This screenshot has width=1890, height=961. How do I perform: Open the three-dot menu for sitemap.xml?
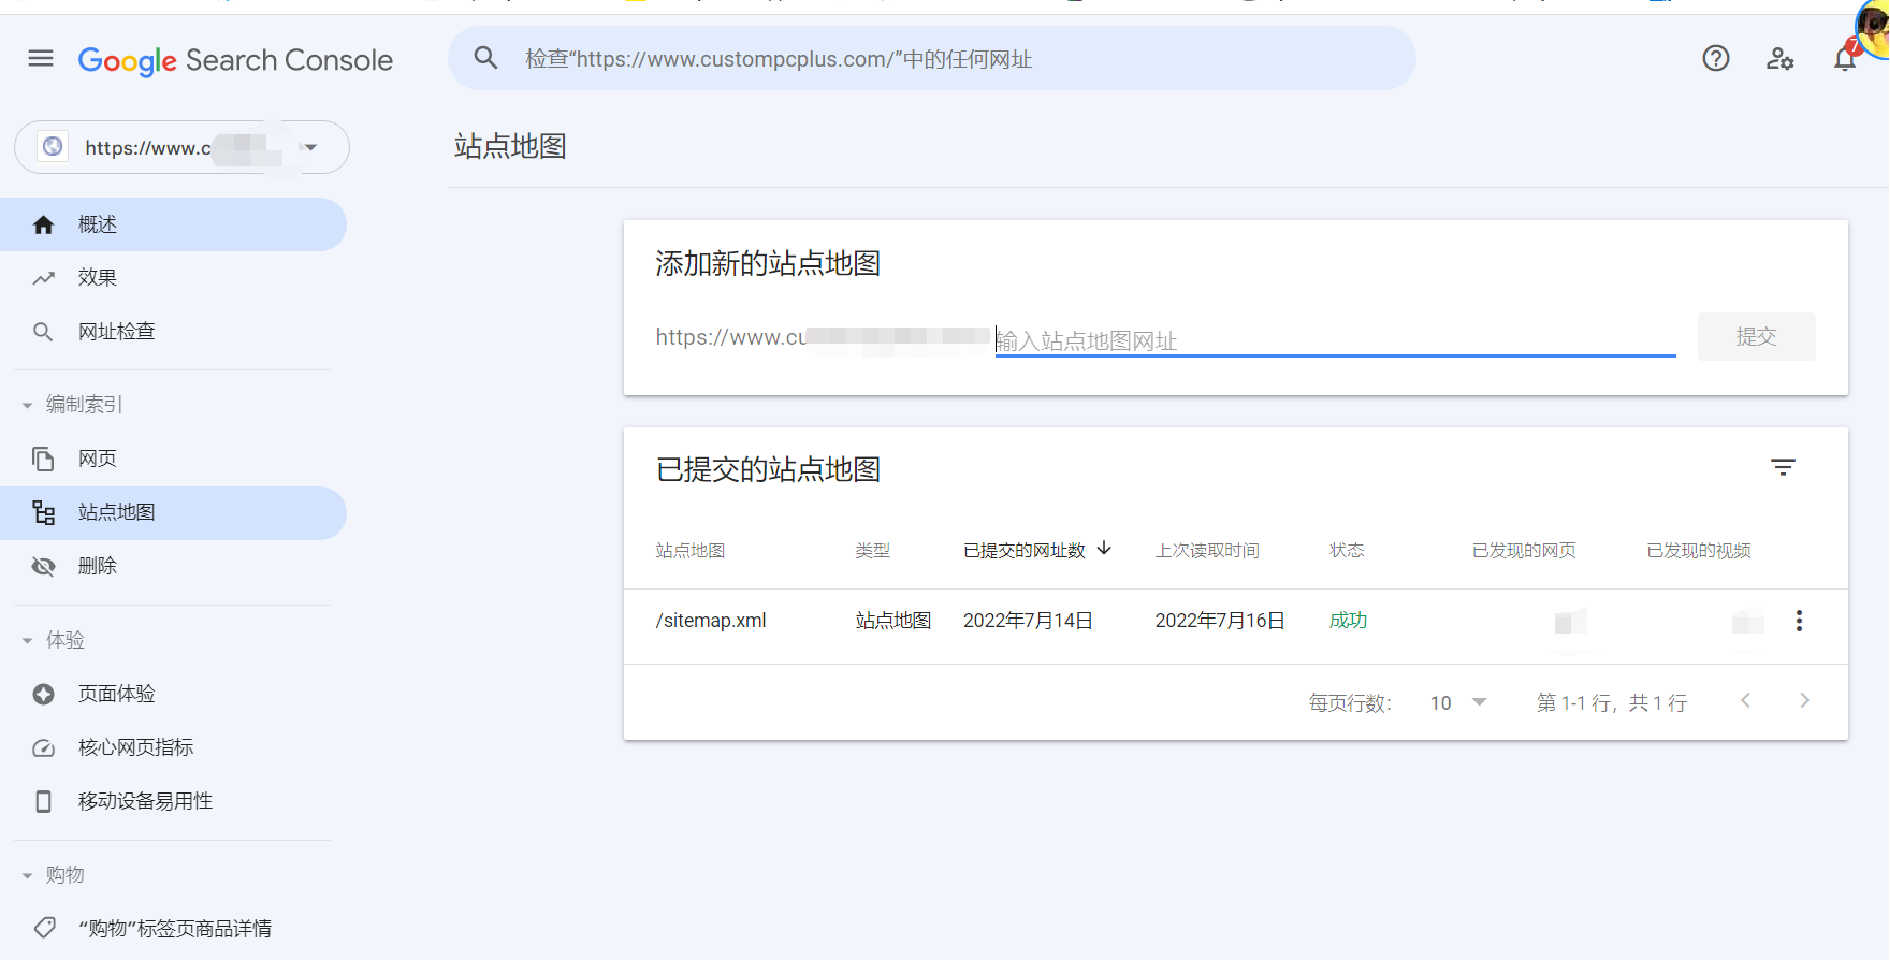coord(1798,621)
